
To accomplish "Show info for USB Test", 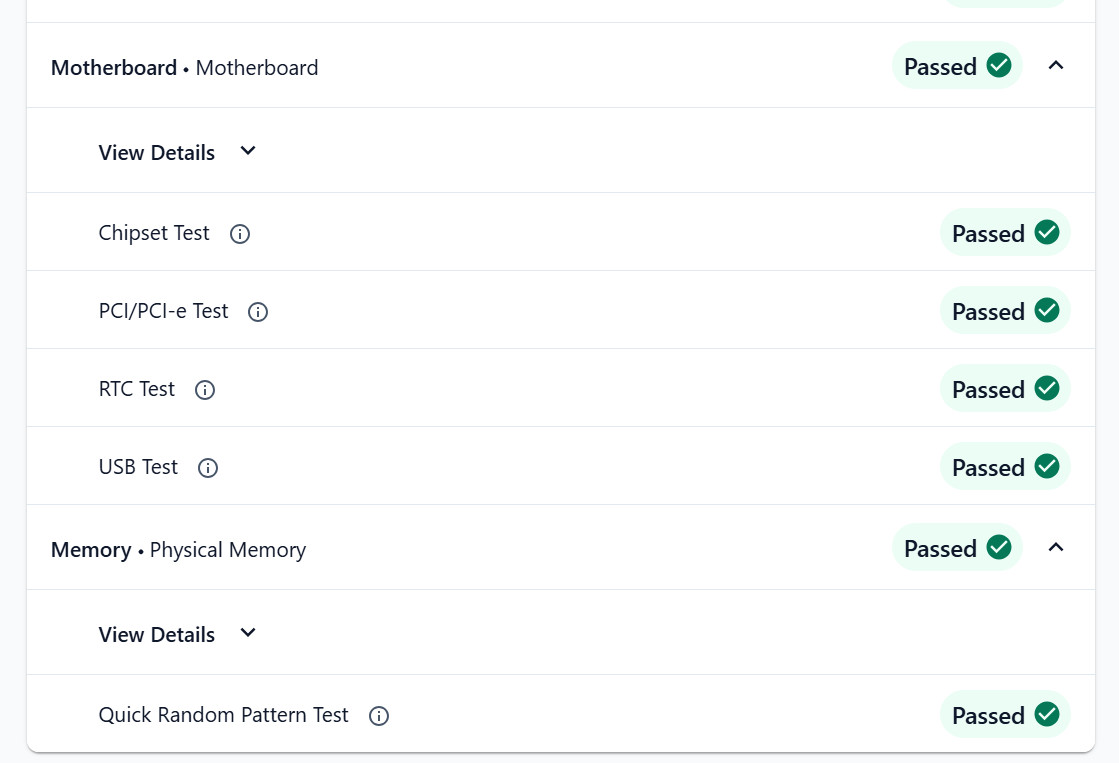I will tap(208, 468).
